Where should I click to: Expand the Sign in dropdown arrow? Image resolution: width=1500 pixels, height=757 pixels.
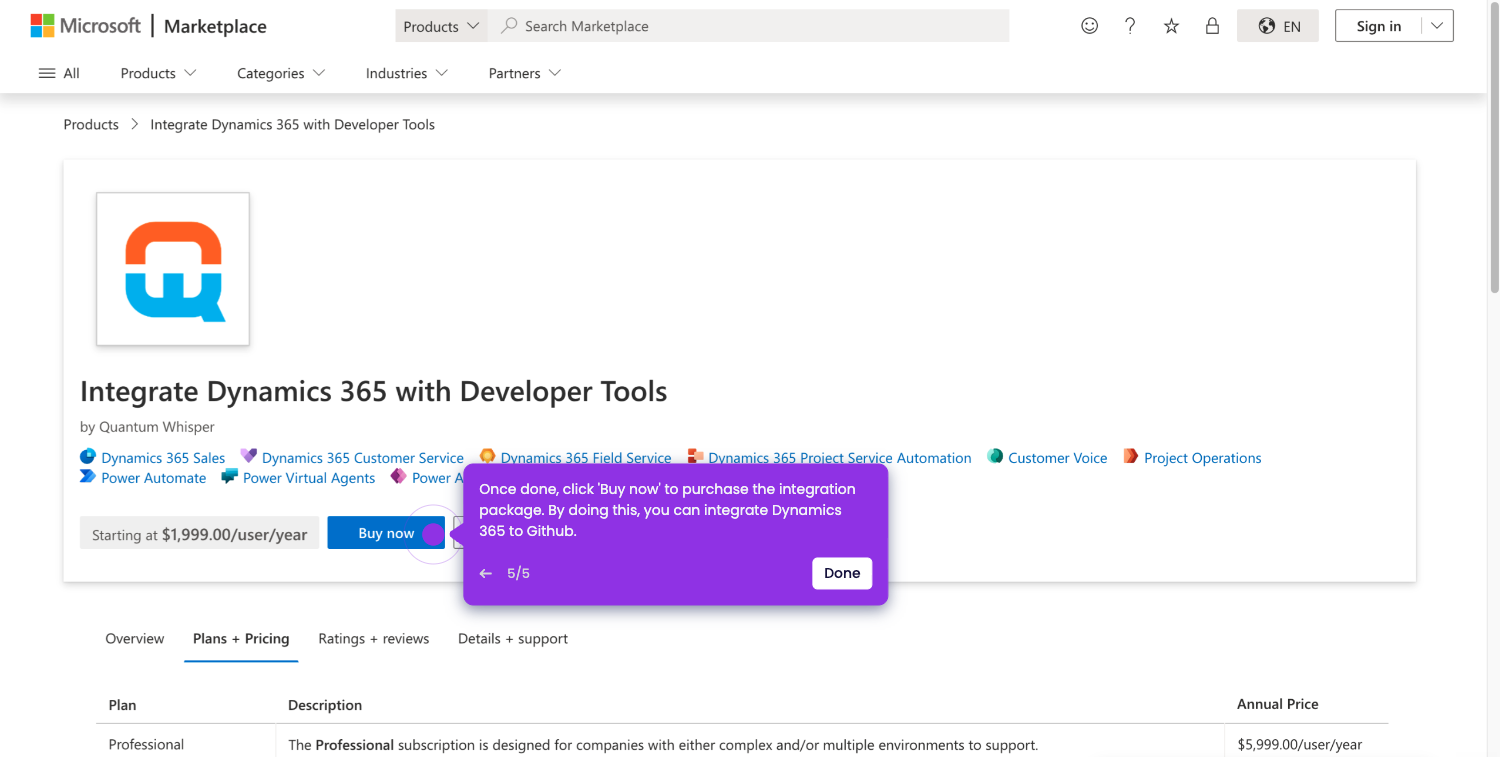[1437, 26]
